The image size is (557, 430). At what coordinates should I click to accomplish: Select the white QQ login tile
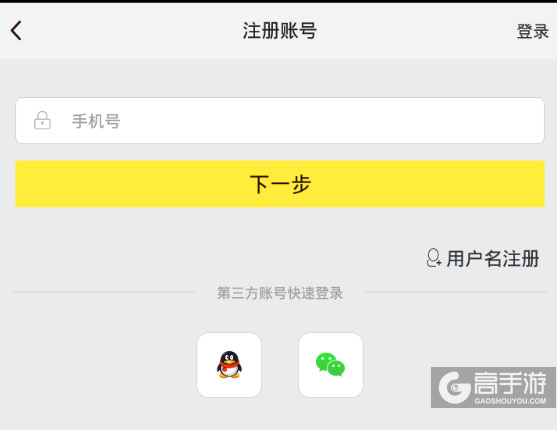tap(229, 365)
